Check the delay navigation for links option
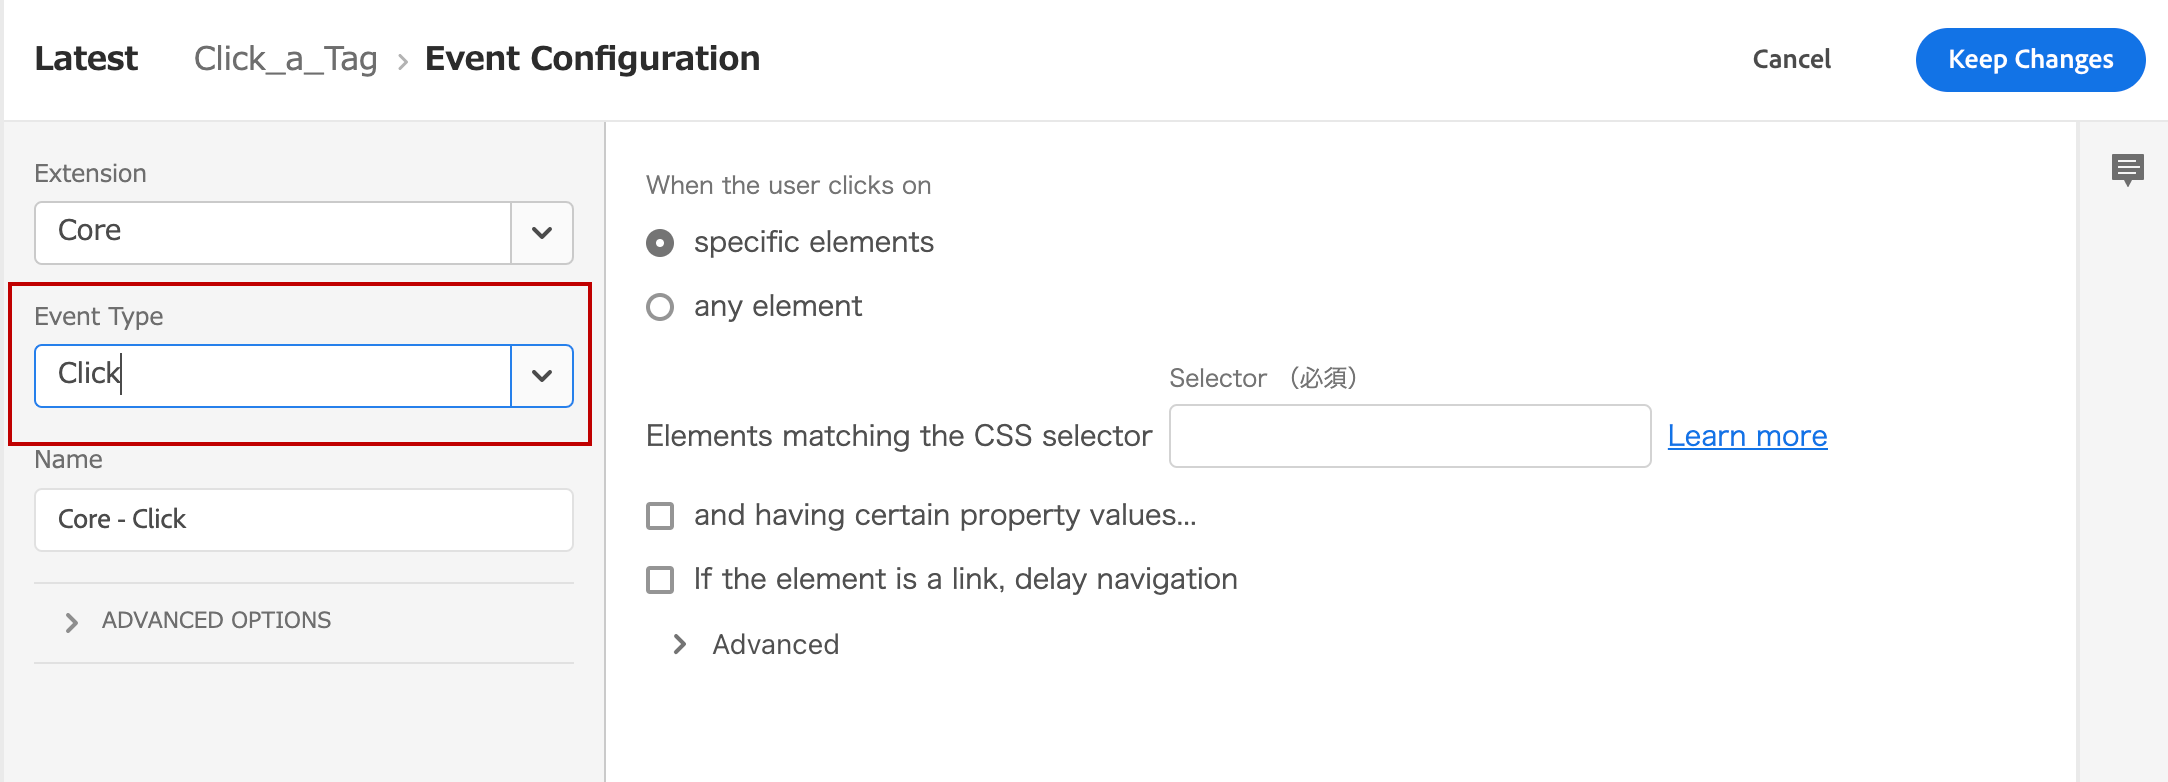The height and width of the screenshot is (782, 2168). (x=660, y=580)
